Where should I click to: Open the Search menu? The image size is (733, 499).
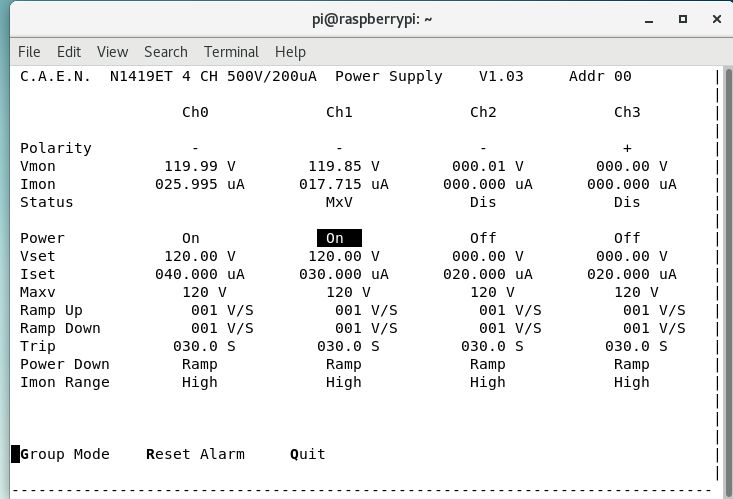pyautogui.click(x=165, y=51)
